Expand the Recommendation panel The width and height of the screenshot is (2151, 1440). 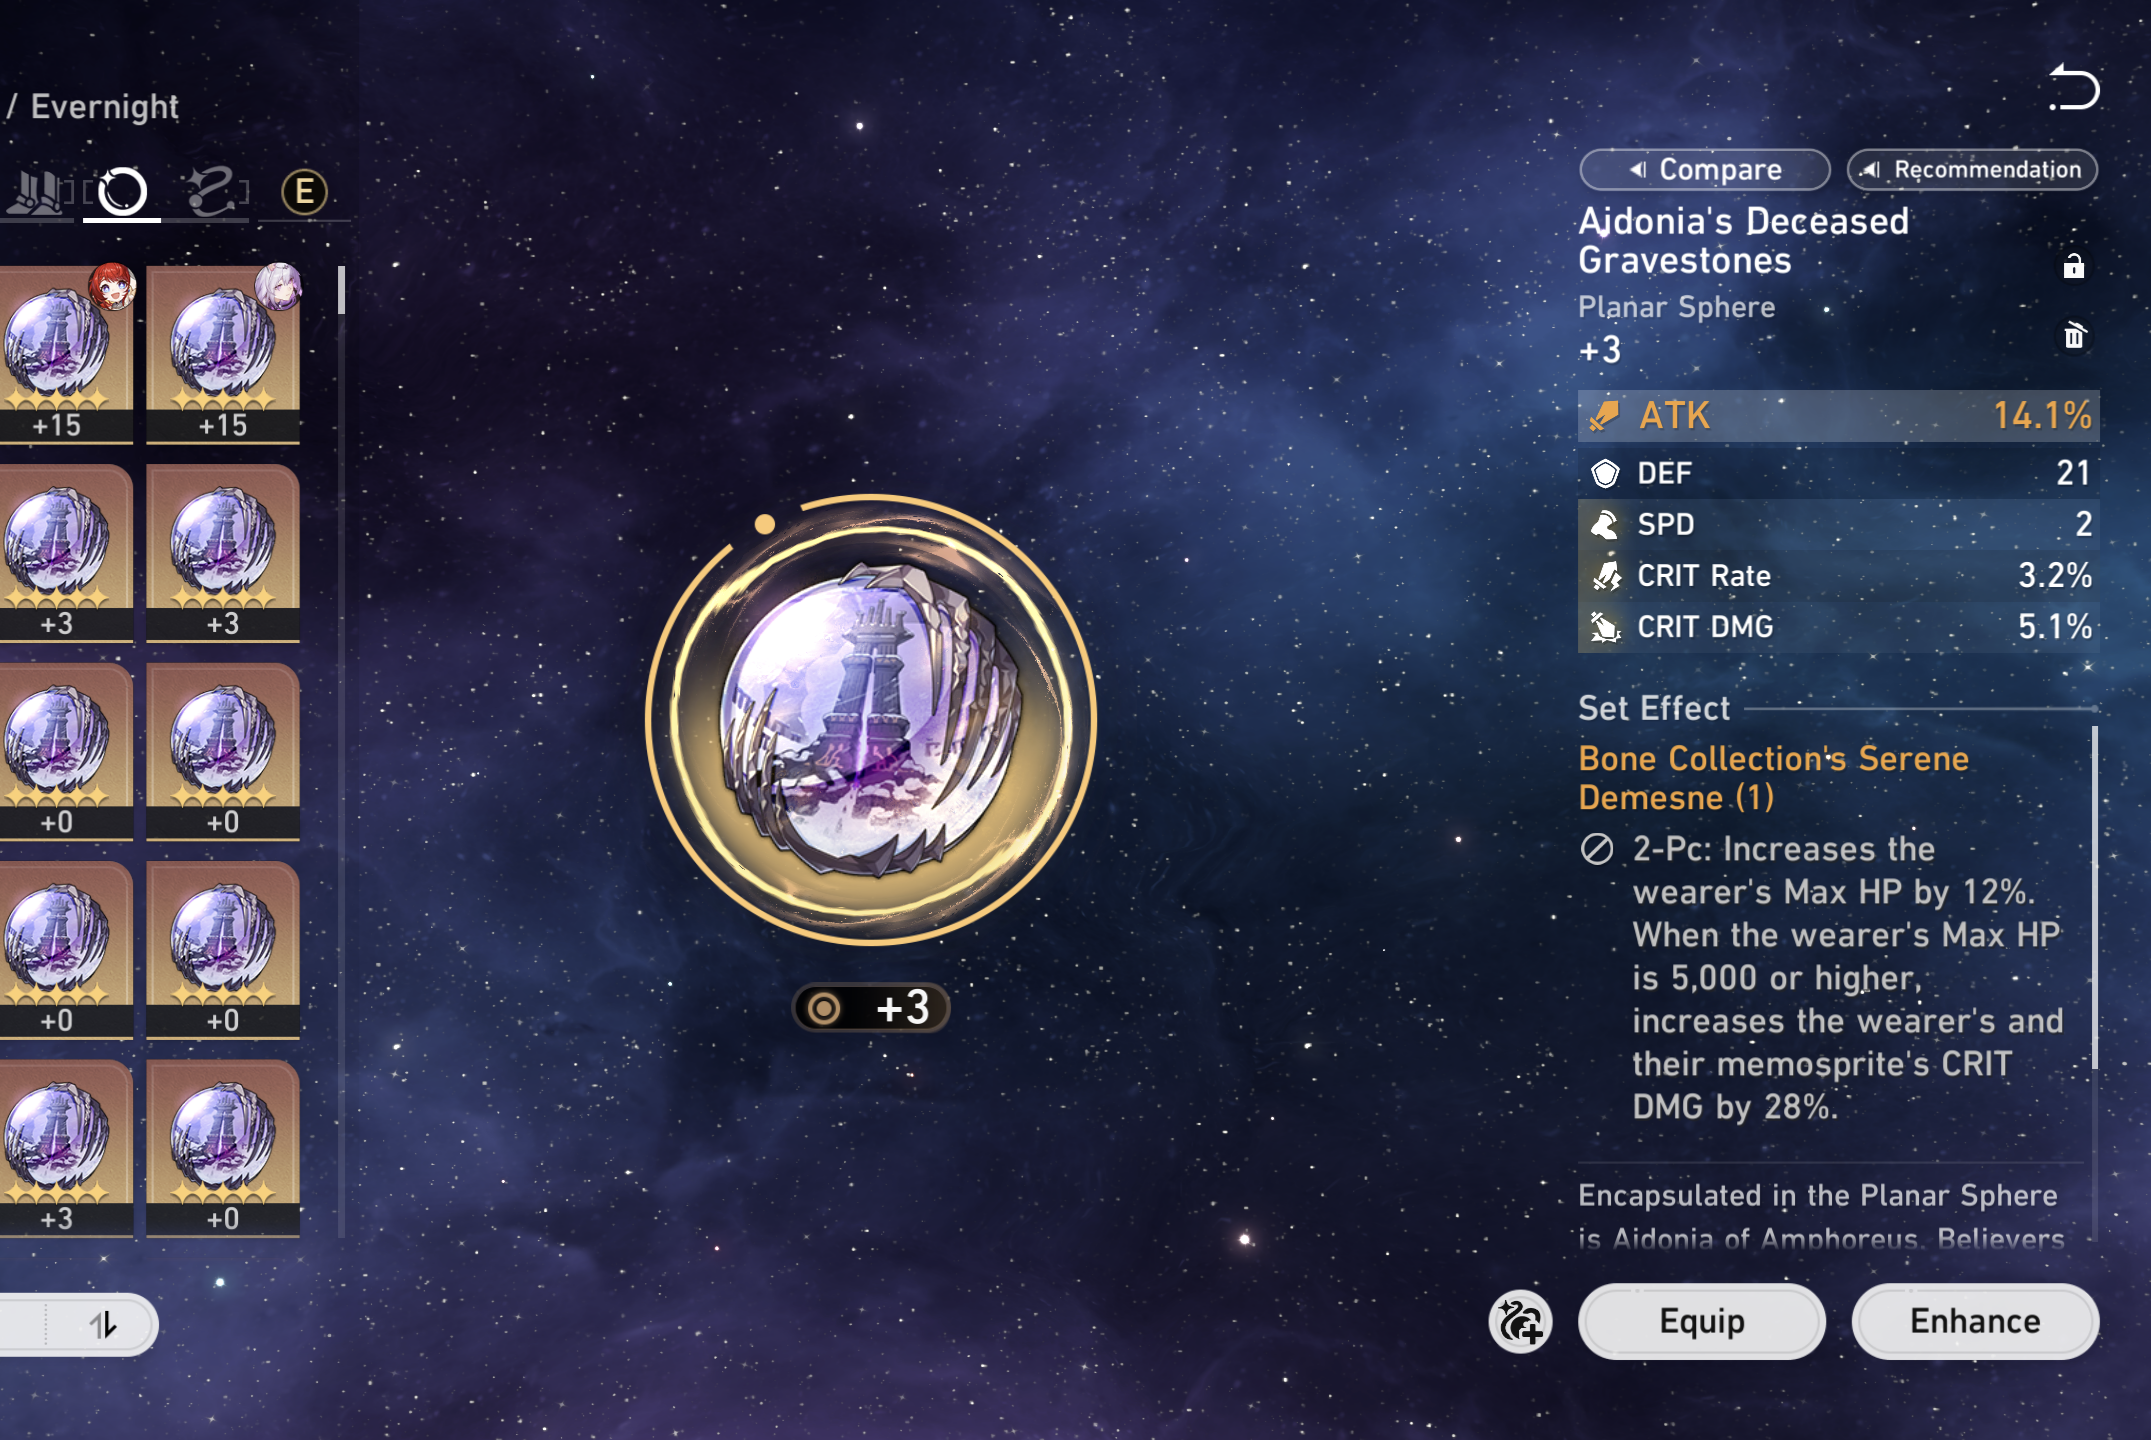(1972, 169)
